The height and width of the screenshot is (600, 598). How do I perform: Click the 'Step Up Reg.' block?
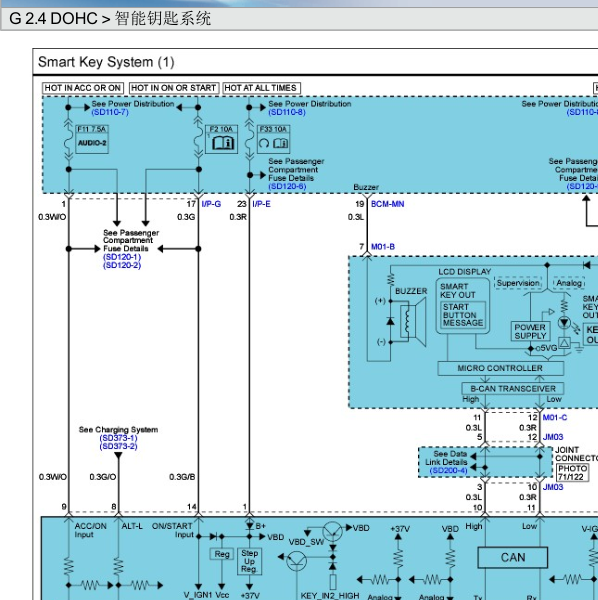pos(249,561)
